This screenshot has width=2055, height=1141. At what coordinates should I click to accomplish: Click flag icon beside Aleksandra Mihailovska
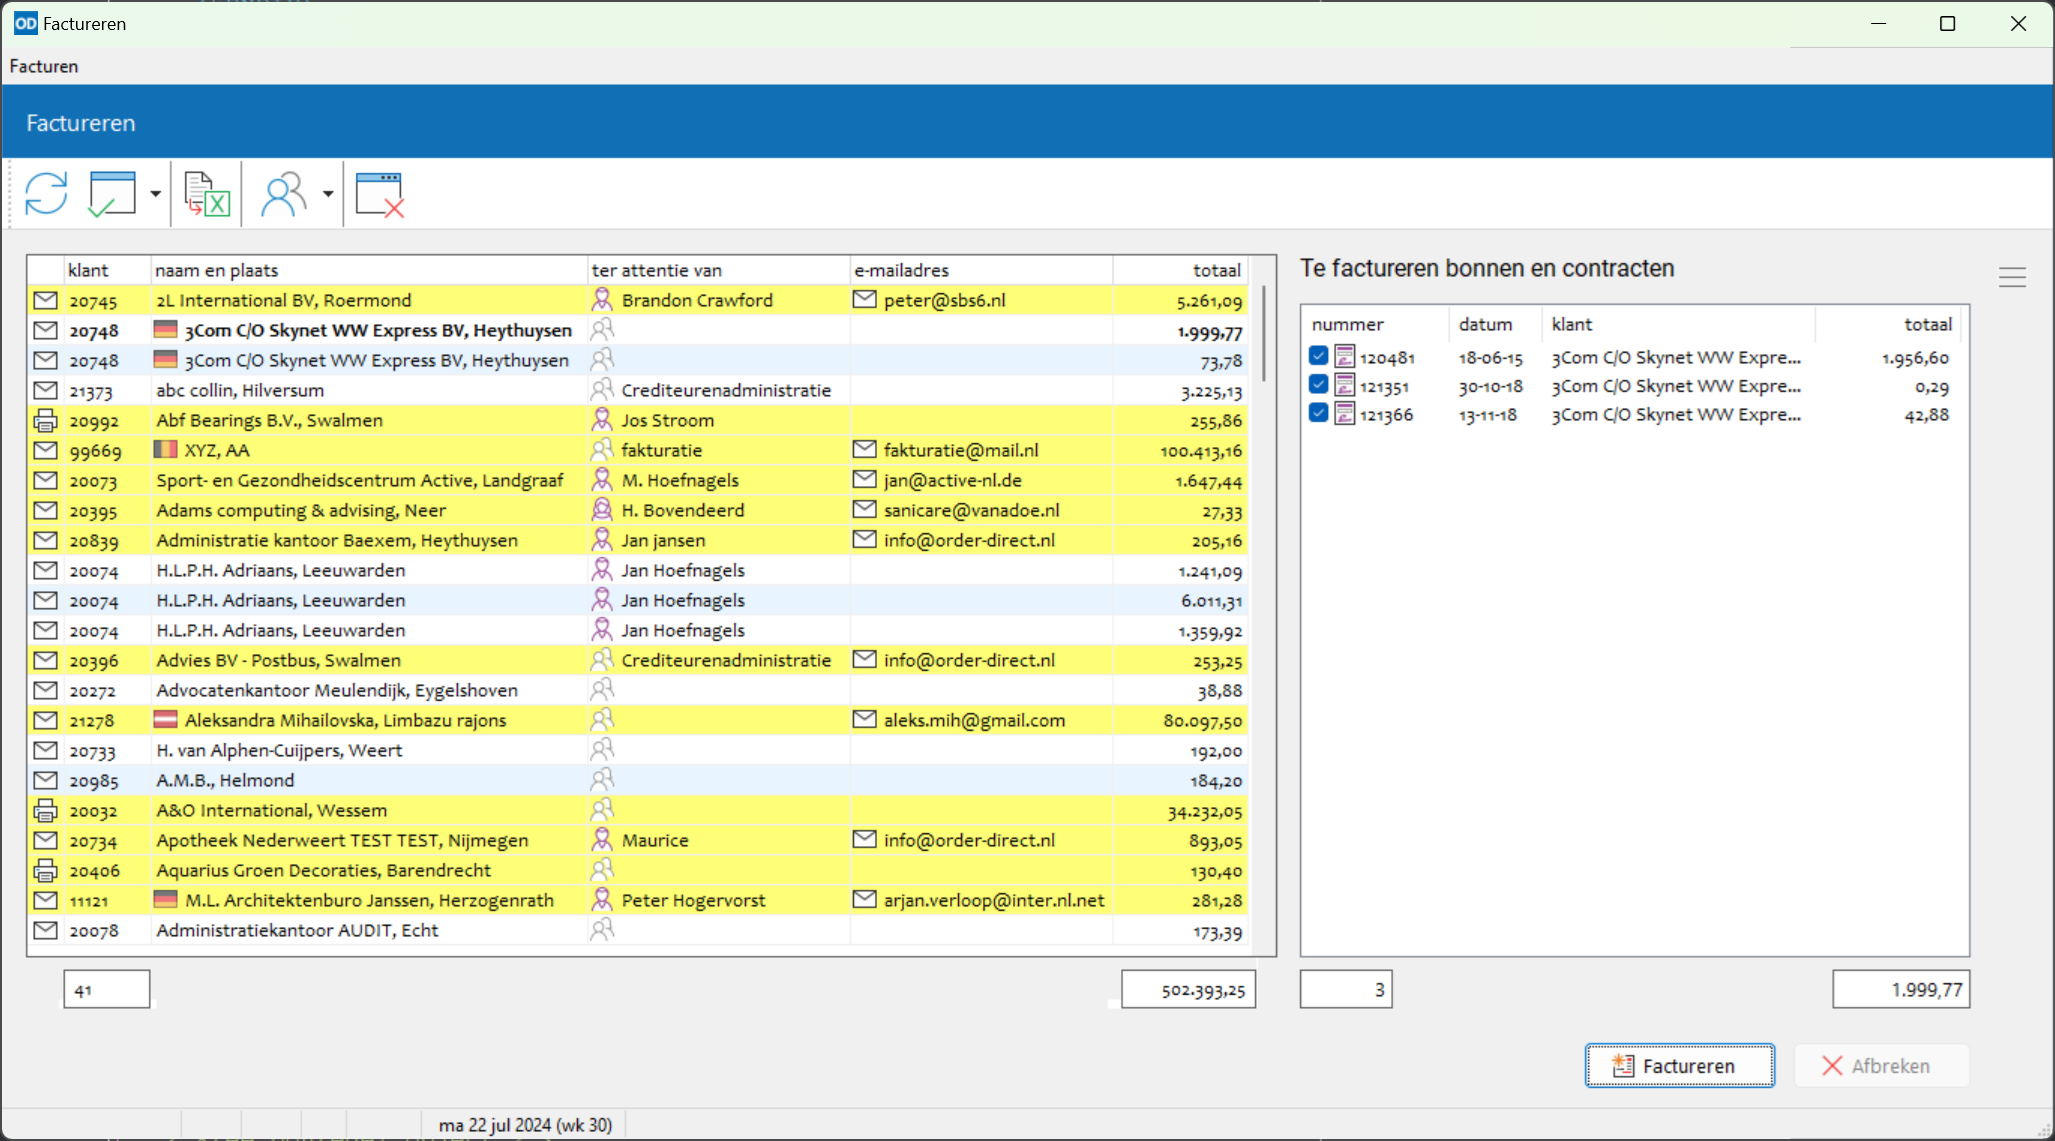(x=166, y=719)
